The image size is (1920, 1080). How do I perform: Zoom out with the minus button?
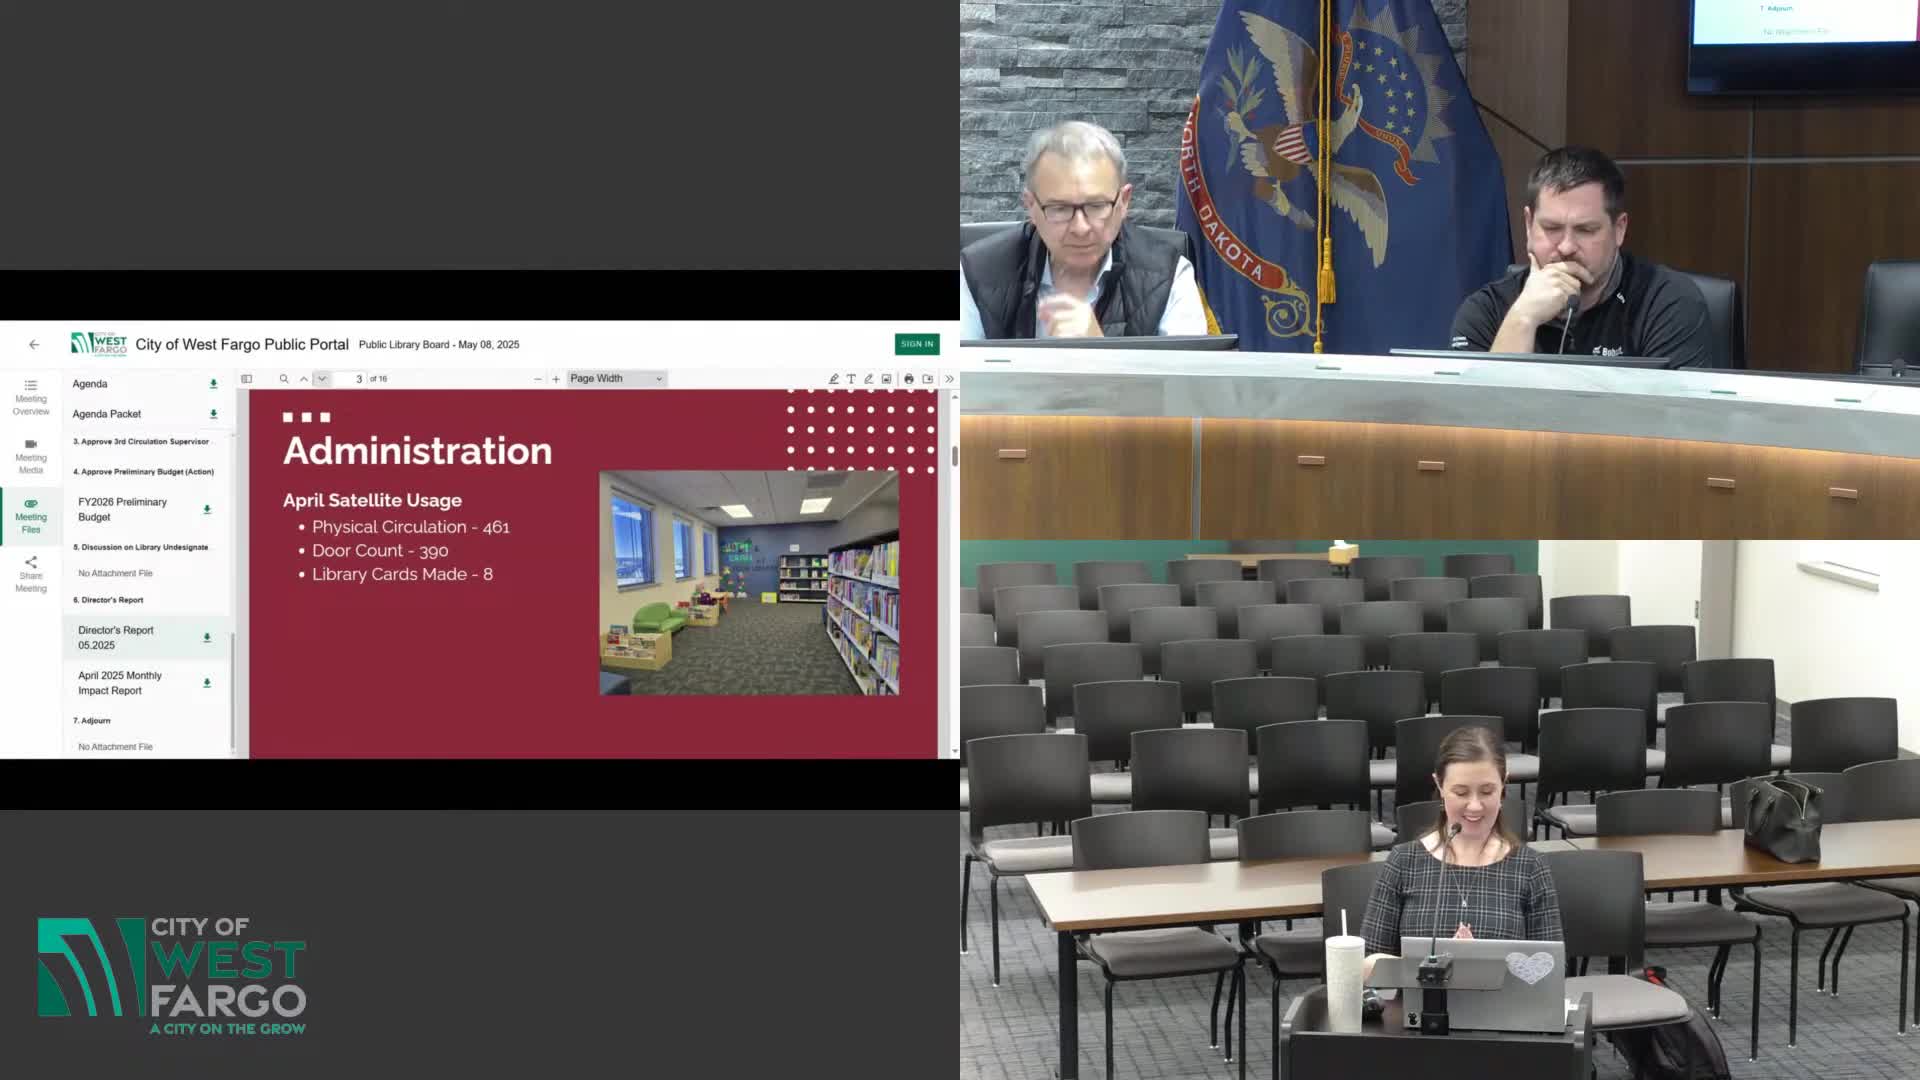(x=538, y=379)
